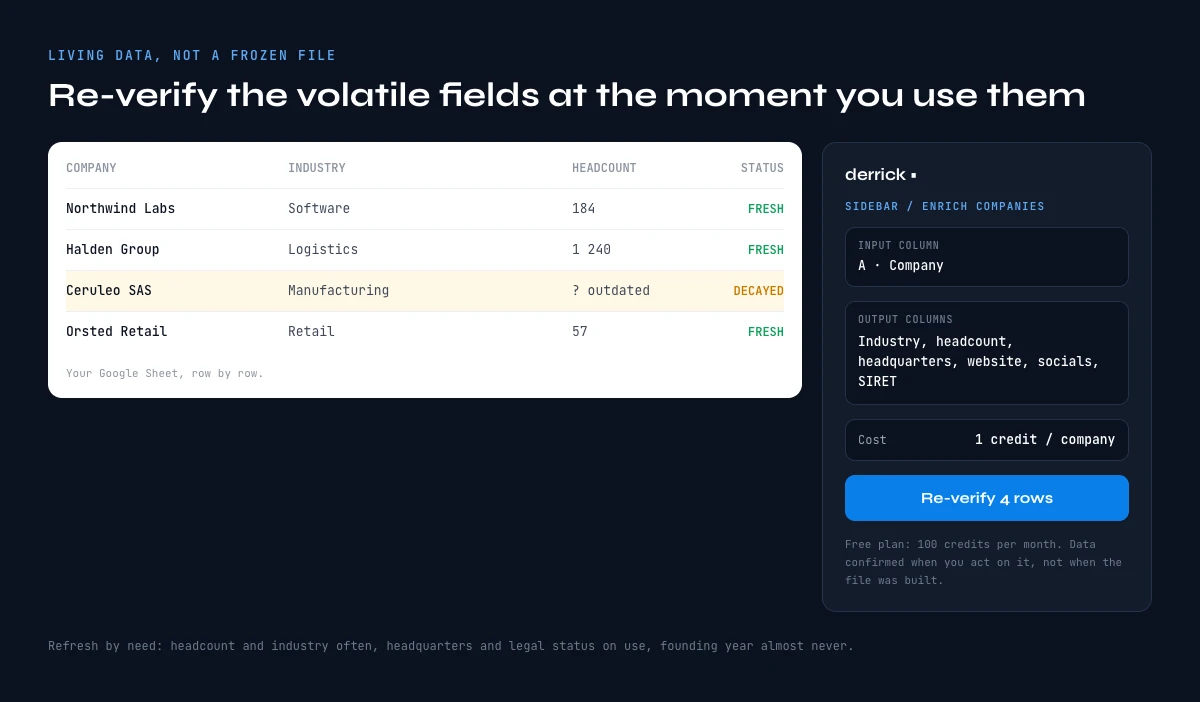
Task: Click the Company column header
Action: coord(91,168)
